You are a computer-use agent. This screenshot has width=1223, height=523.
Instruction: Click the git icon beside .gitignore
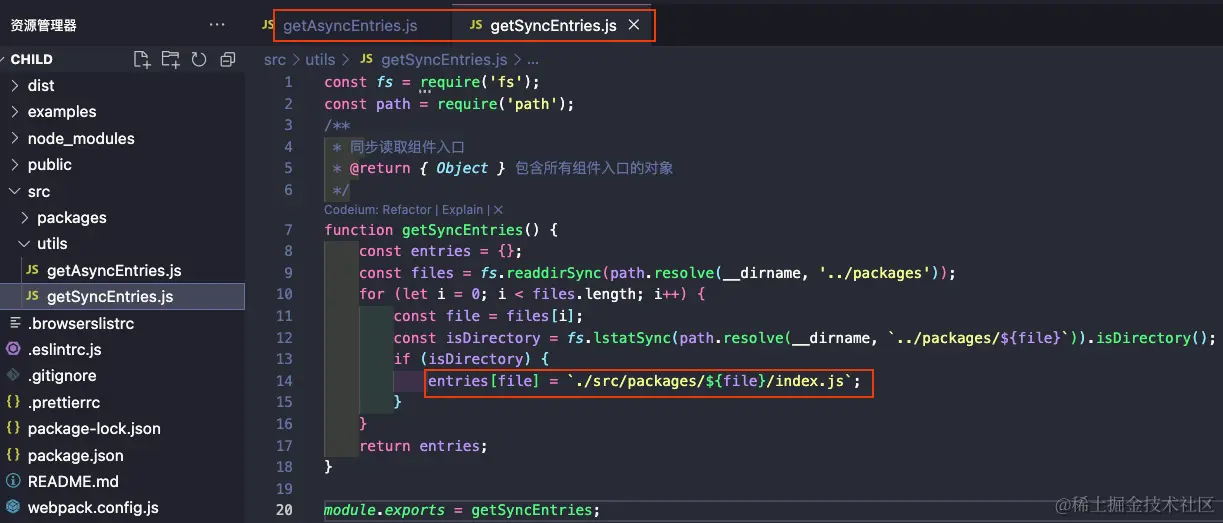click(x=13, y=376)
